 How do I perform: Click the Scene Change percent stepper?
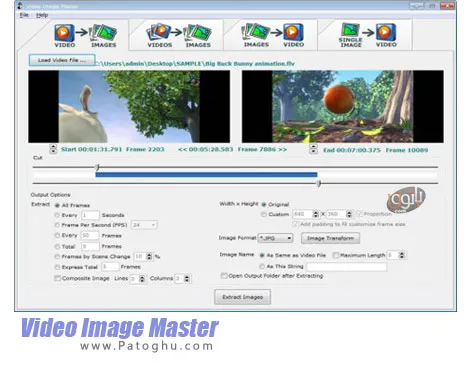149,256
